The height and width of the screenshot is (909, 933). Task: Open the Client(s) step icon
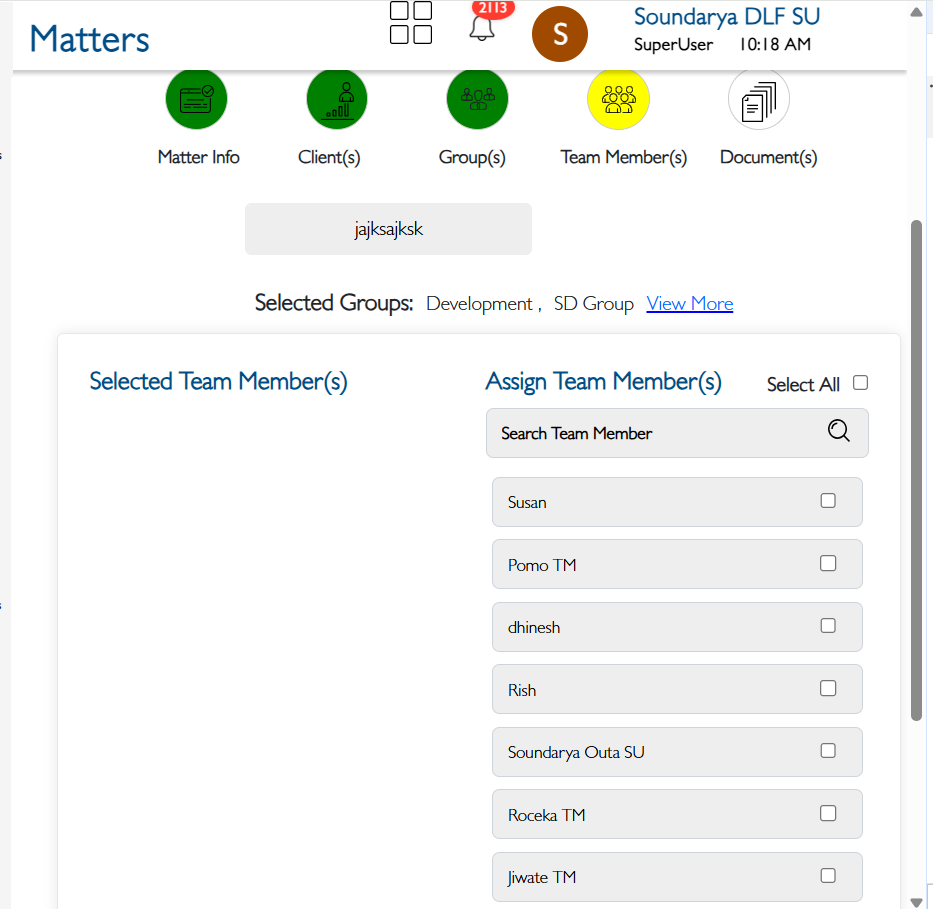(x=337, y=99)
